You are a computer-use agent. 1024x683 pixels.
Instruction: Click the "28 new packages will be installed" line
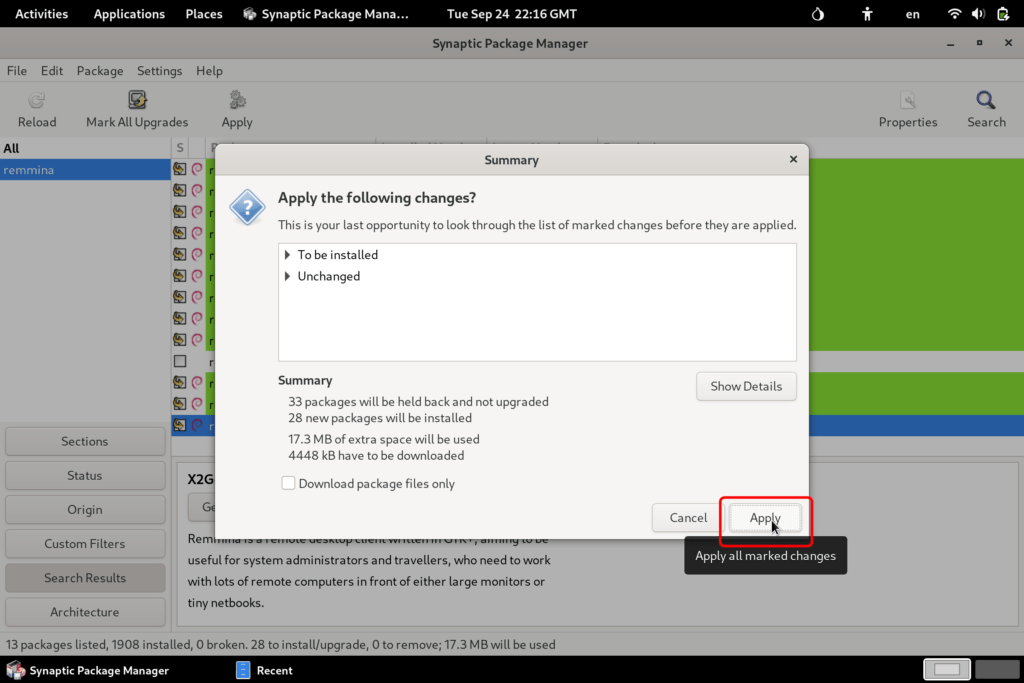[x=380, y=418]
